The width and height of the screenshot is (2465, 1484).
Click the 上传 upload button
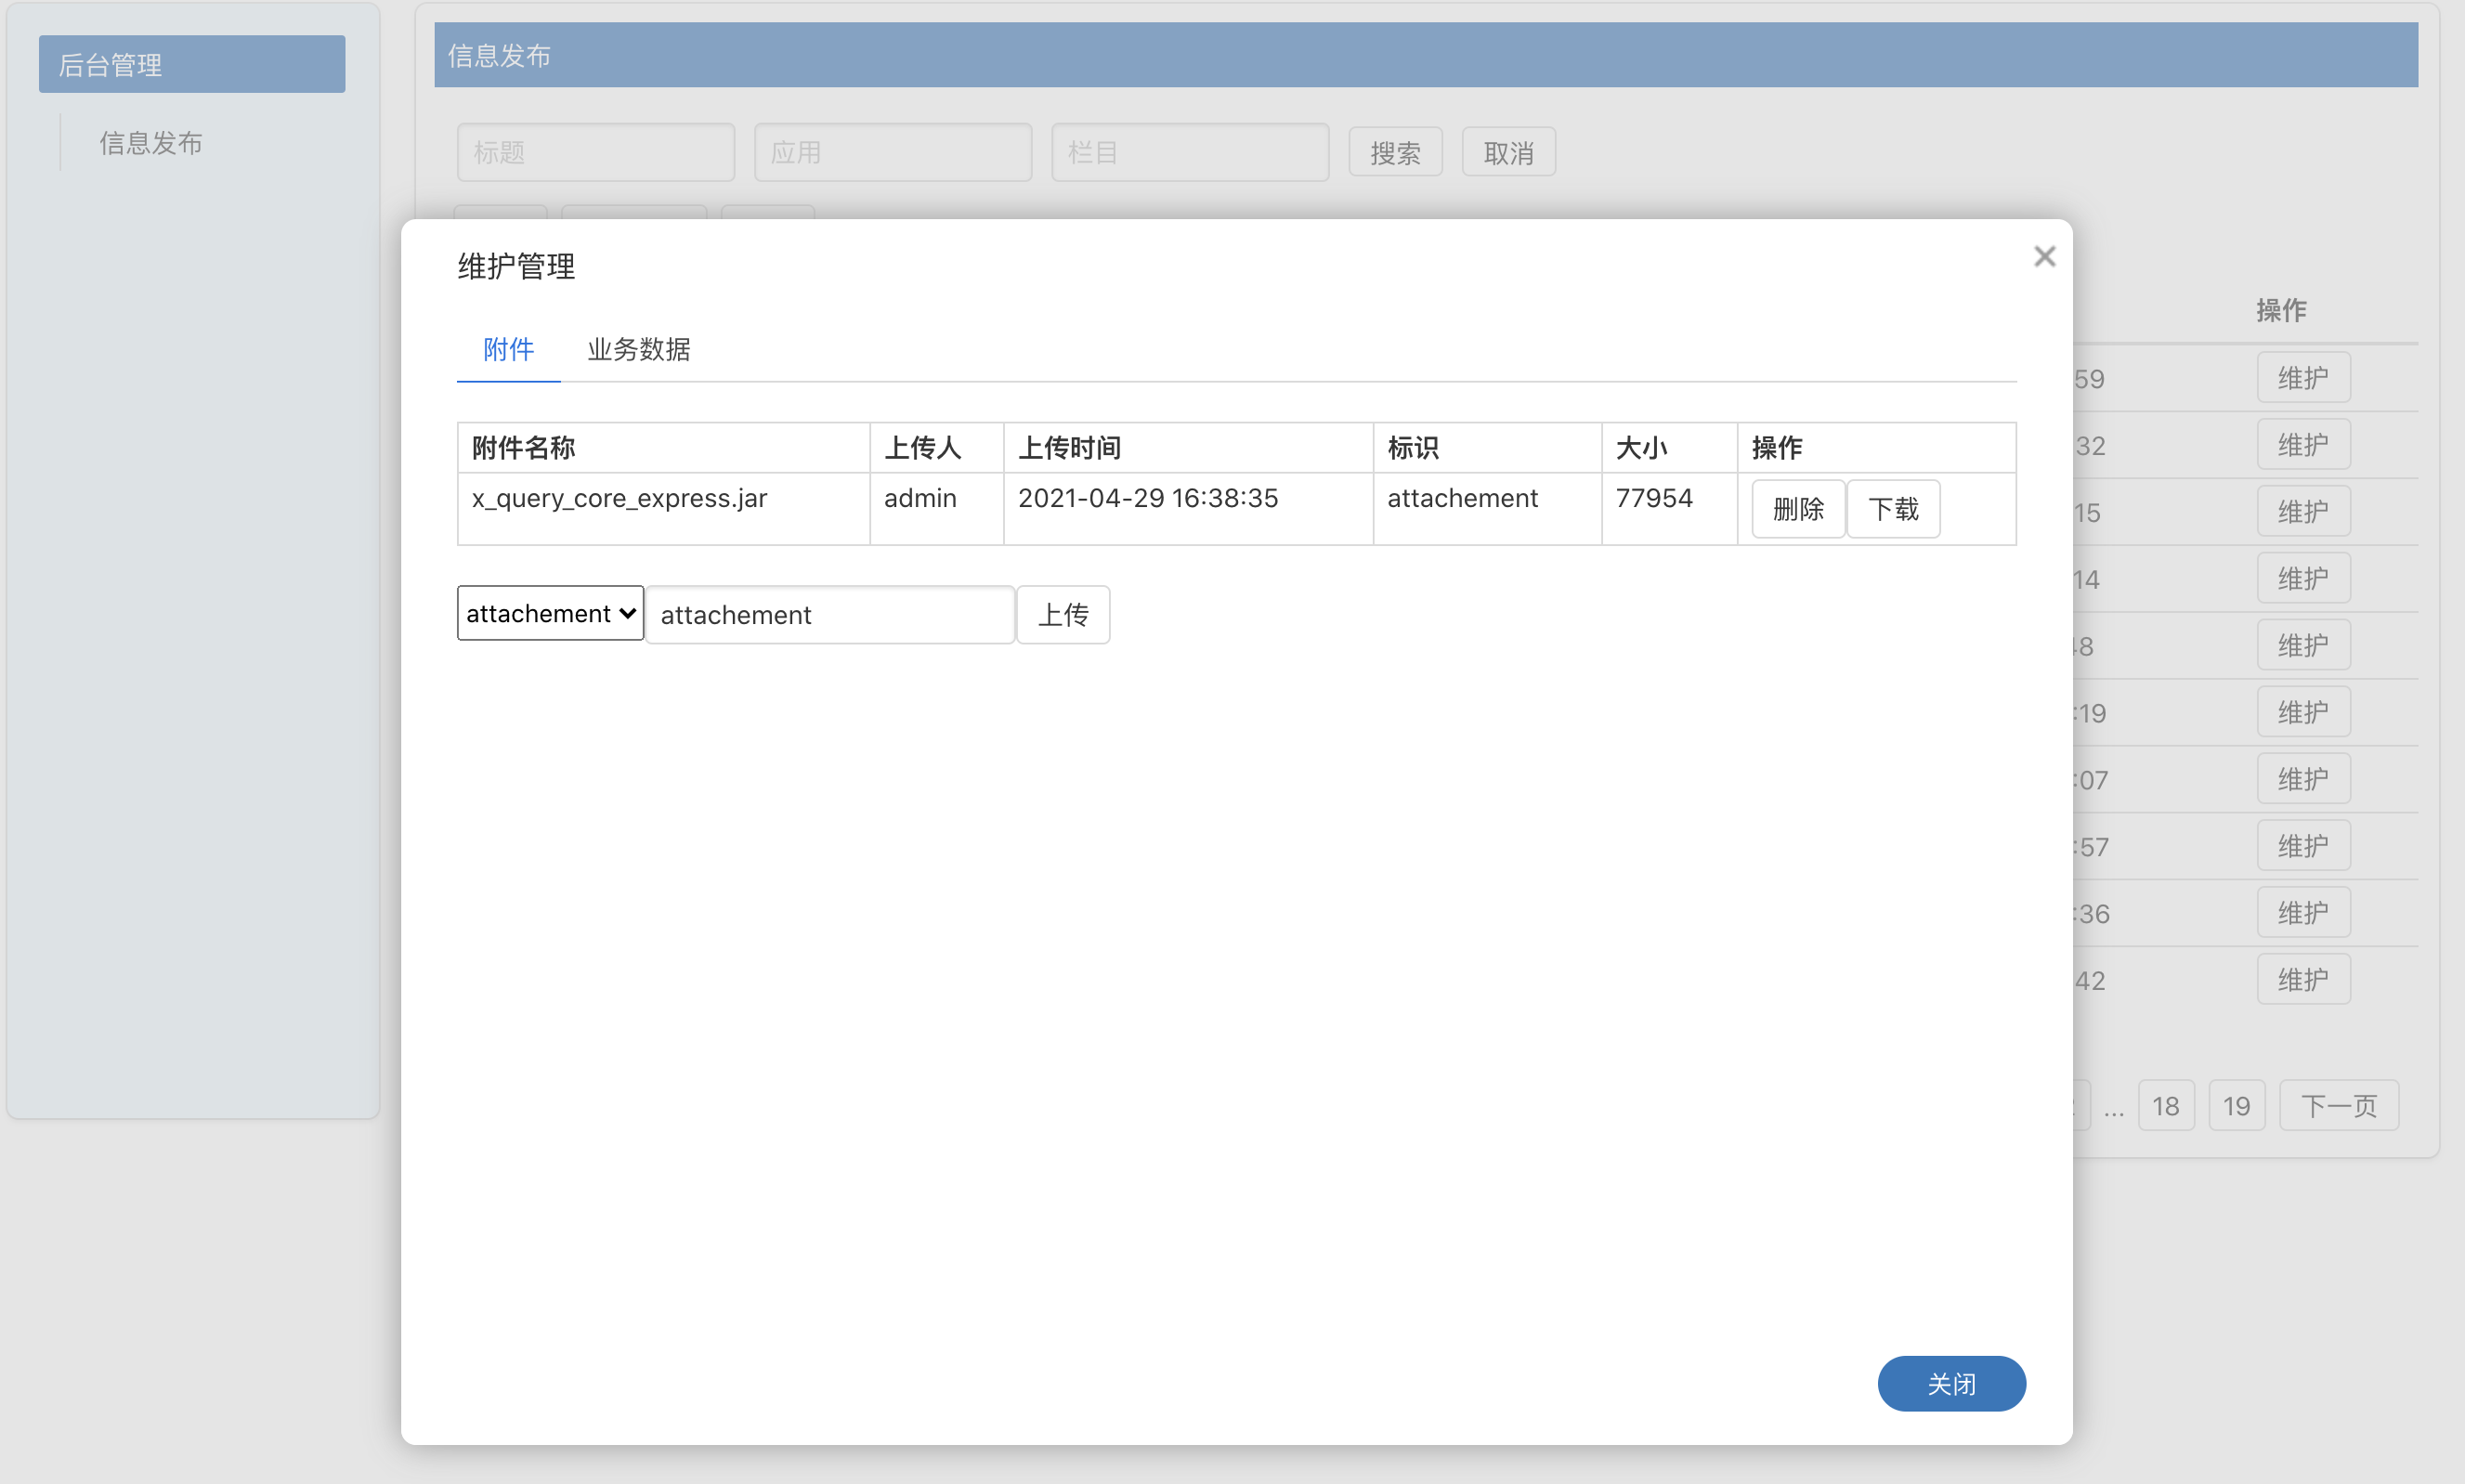click(x=1063, y=613)
